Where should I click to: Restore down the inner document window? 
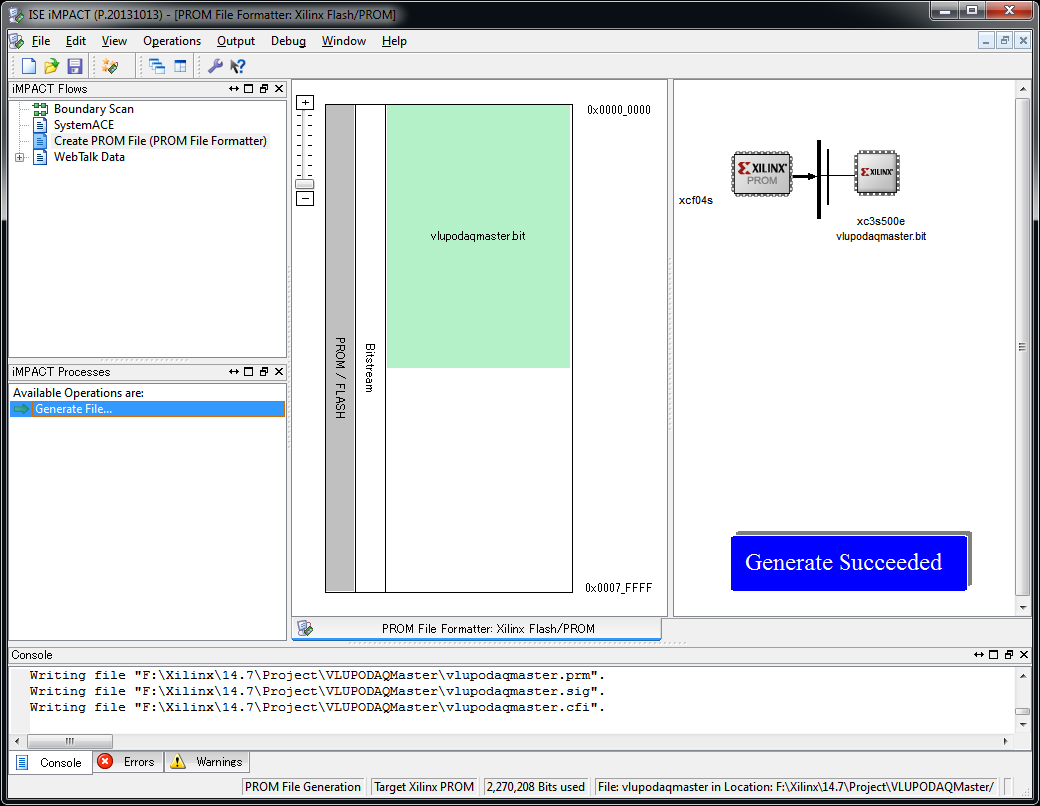(x=1004, y=41)
